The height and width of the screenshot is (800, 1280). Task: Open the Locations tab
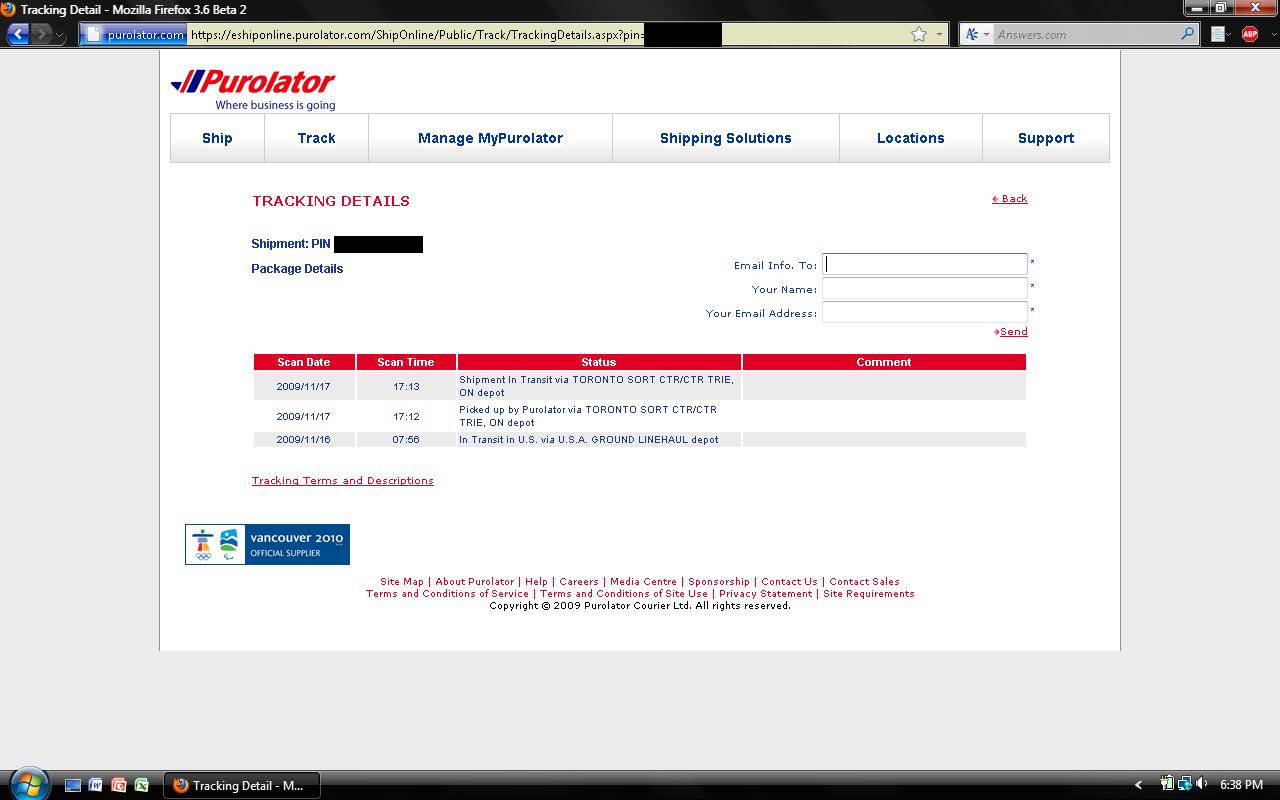(x=910, y=138)
